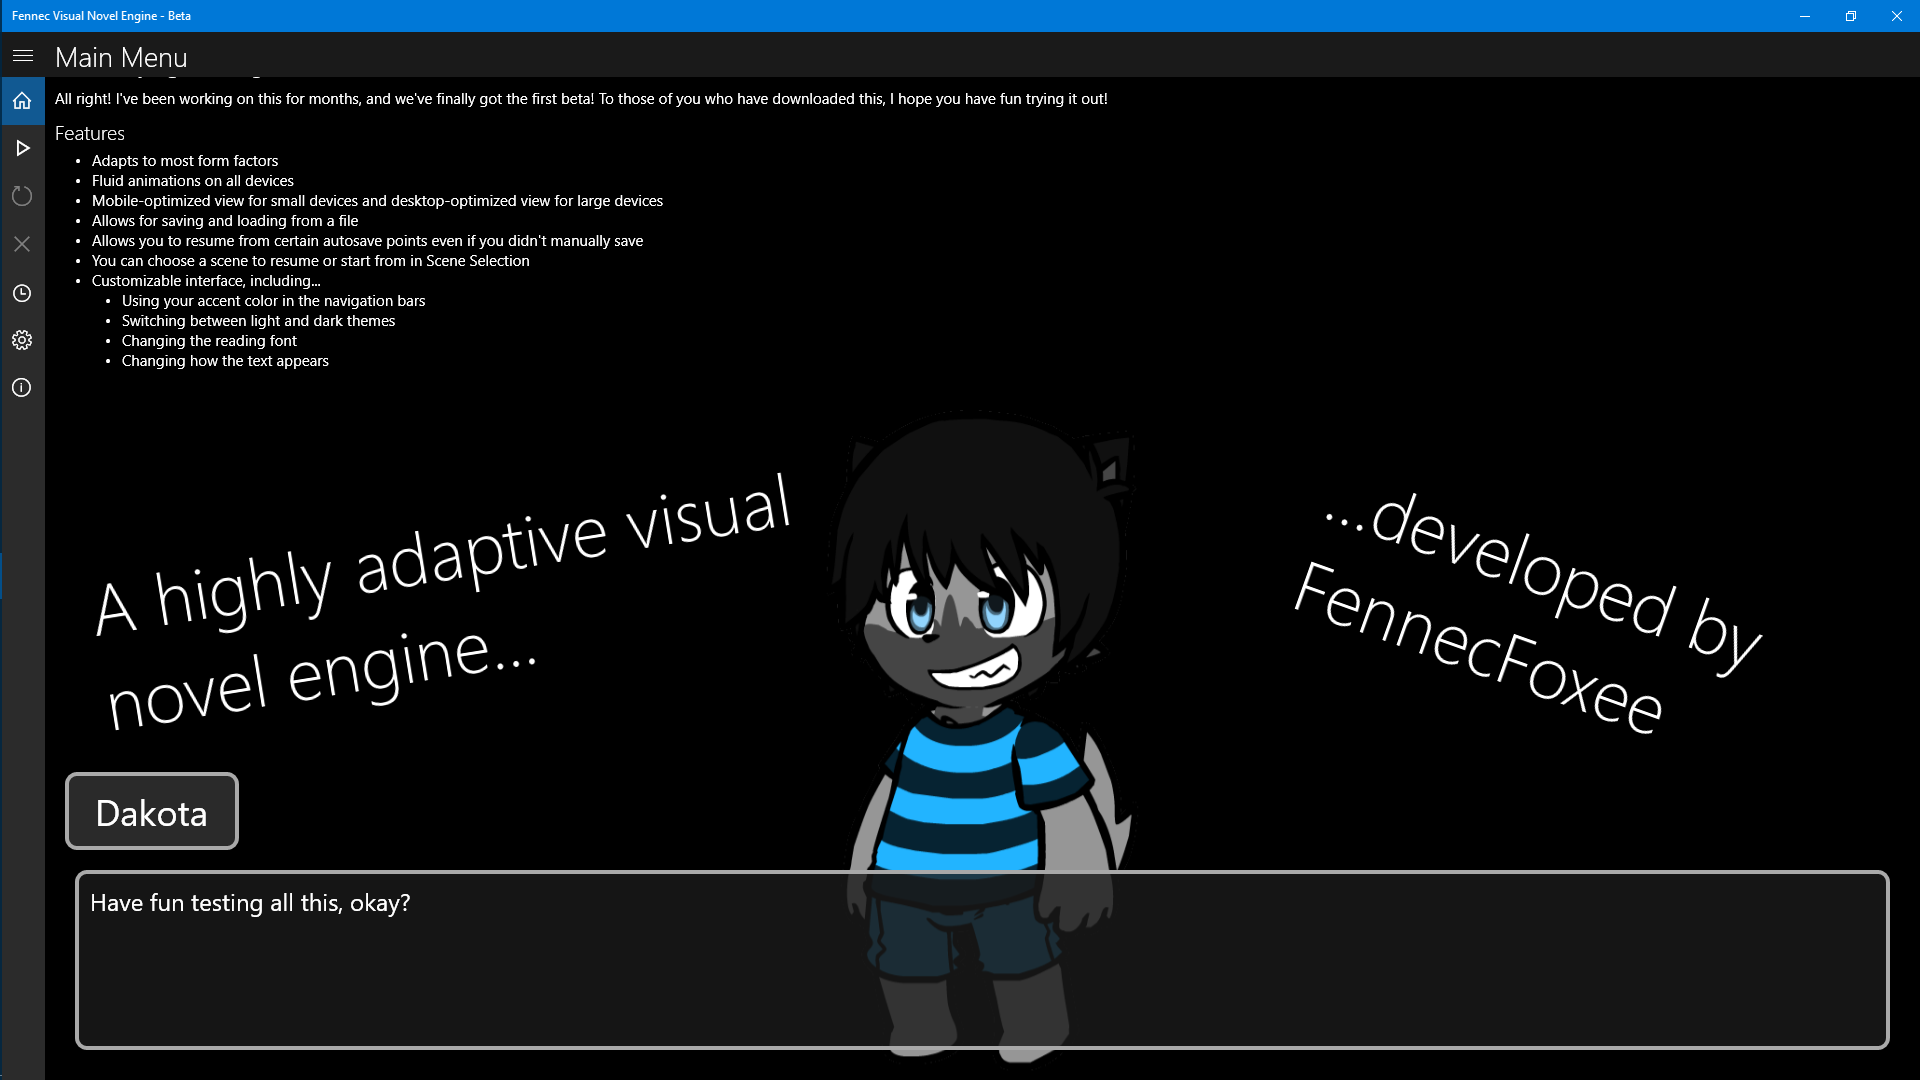Image resolution: width=1920 pixels, height=1080 pixels.
Task: Restore down the application window
Action: 1850,16
